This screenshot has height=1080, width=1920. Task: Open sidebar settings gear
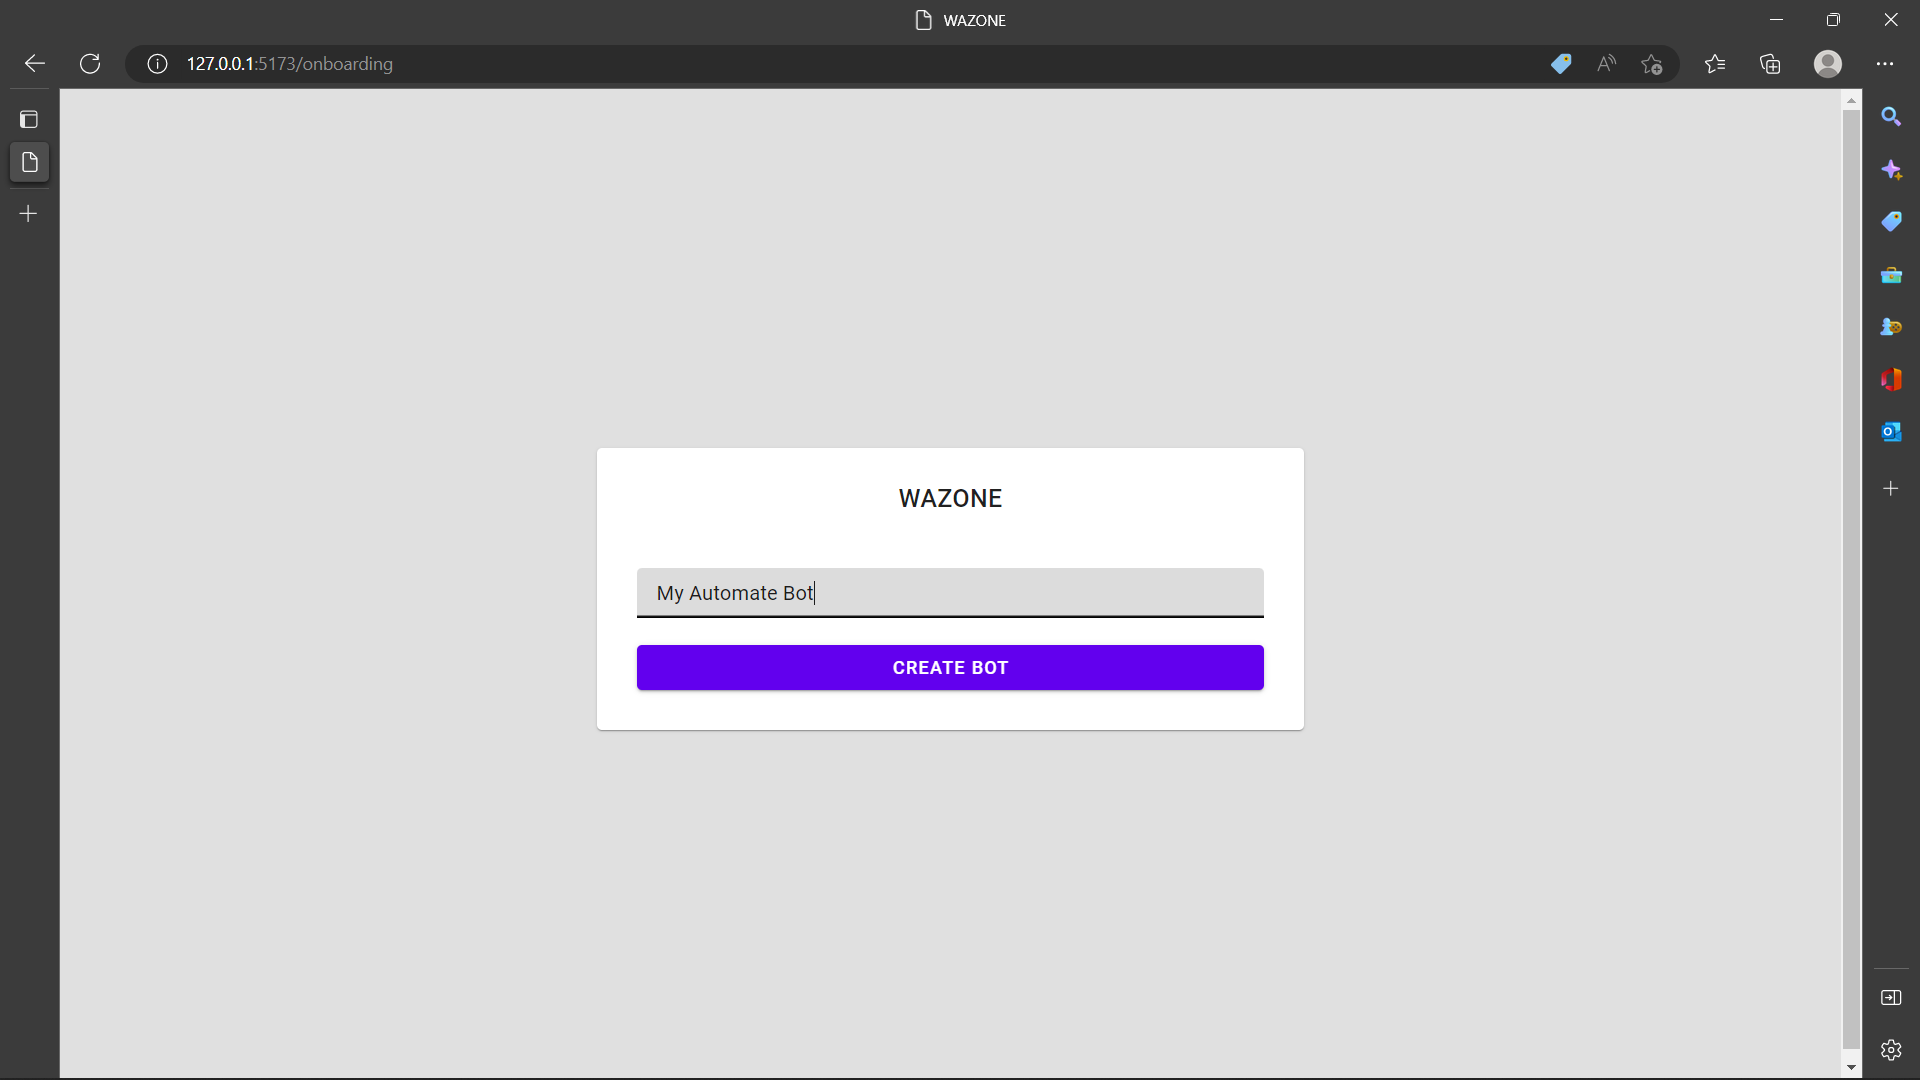[x=1890, y=1050]
